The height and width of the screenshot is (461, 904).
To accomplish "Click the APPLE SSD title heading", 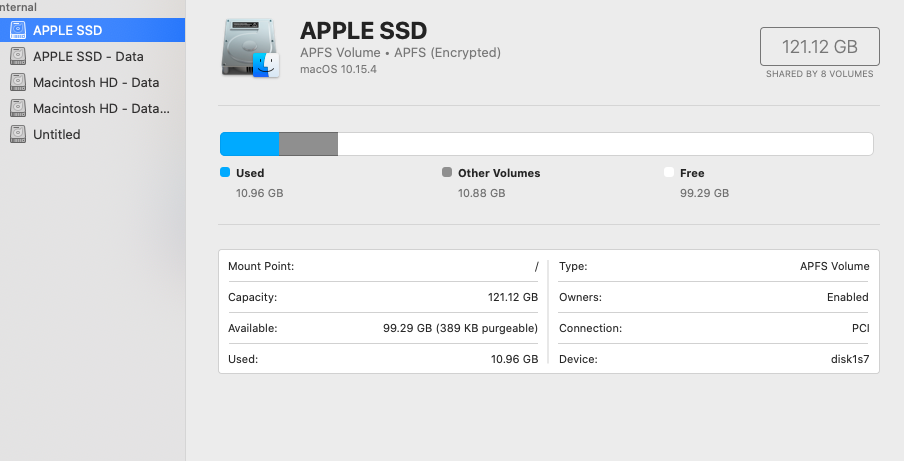I will 363,31.
